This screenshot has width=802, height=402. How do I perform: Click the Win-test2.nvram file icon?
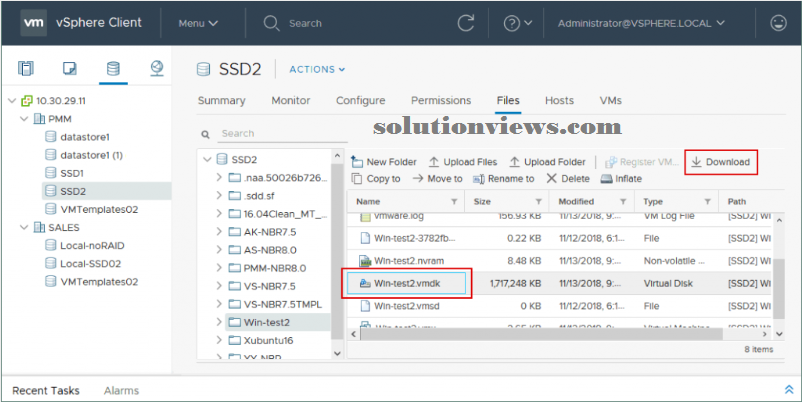pos(365,261)
